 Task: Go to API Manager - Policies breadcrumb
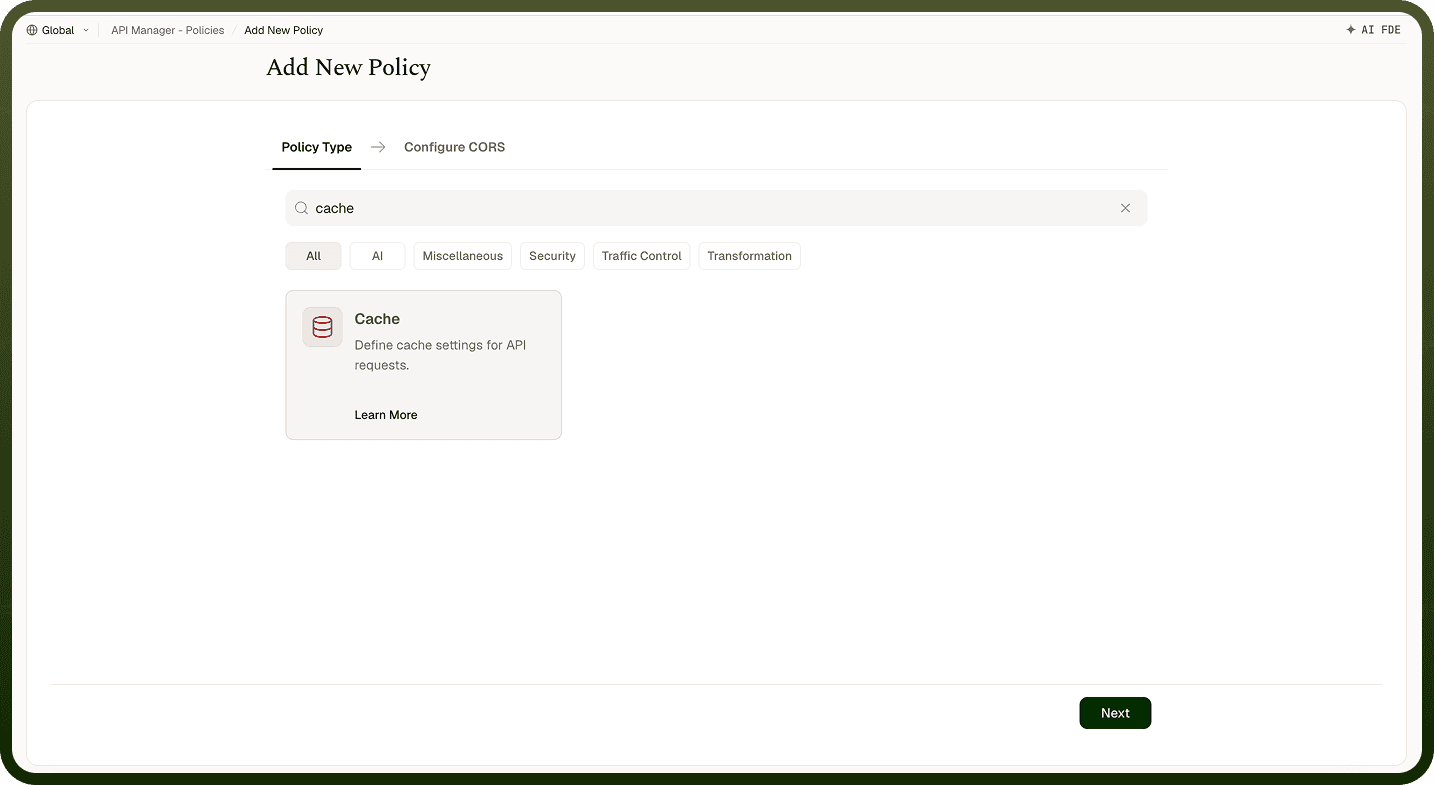168,30
